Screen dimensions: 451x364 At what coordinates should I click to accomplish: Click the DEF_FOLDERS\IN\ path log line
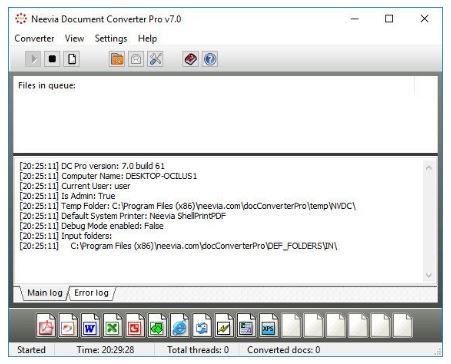tap(178, 246)
